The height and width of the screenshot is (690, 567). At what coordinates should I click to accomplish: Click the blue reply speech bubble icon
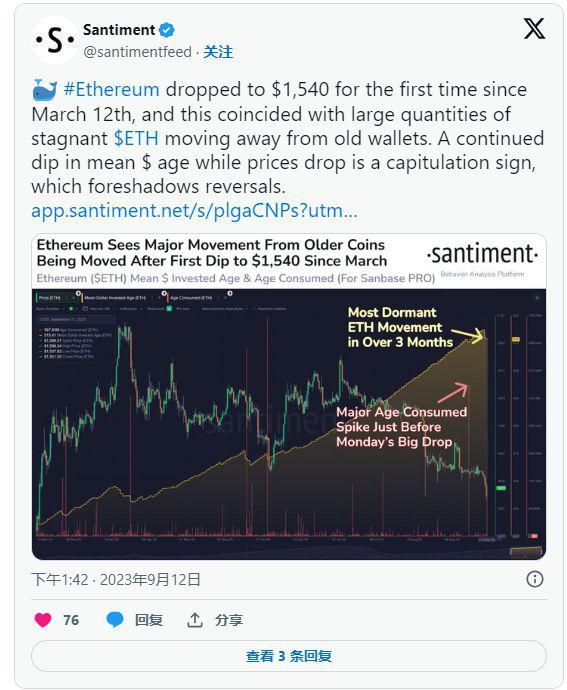click(115, 620)
